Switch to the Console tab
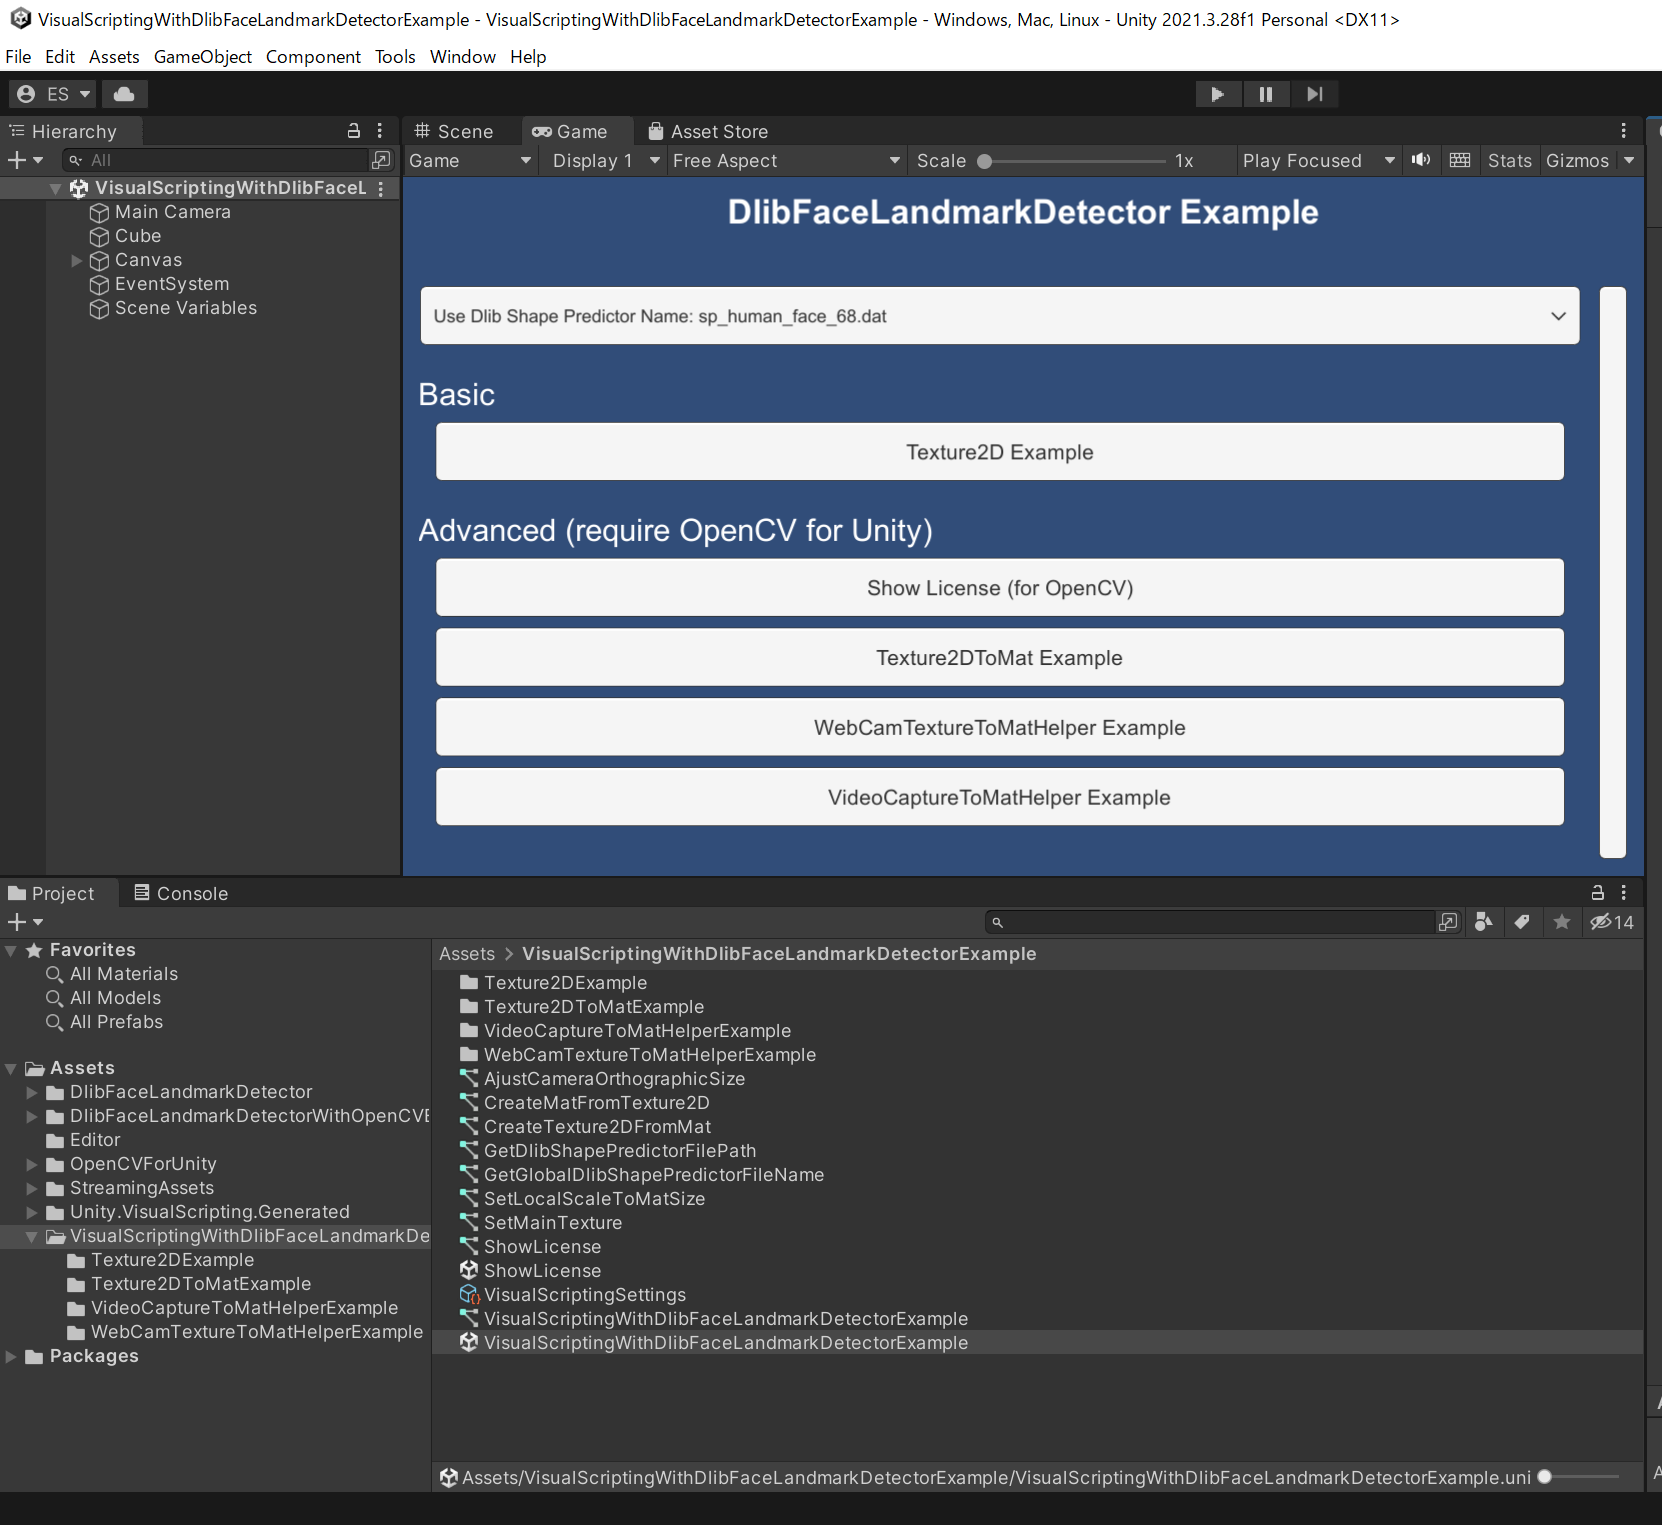This screenshot has height=1525, width=1662. (182, 893)
